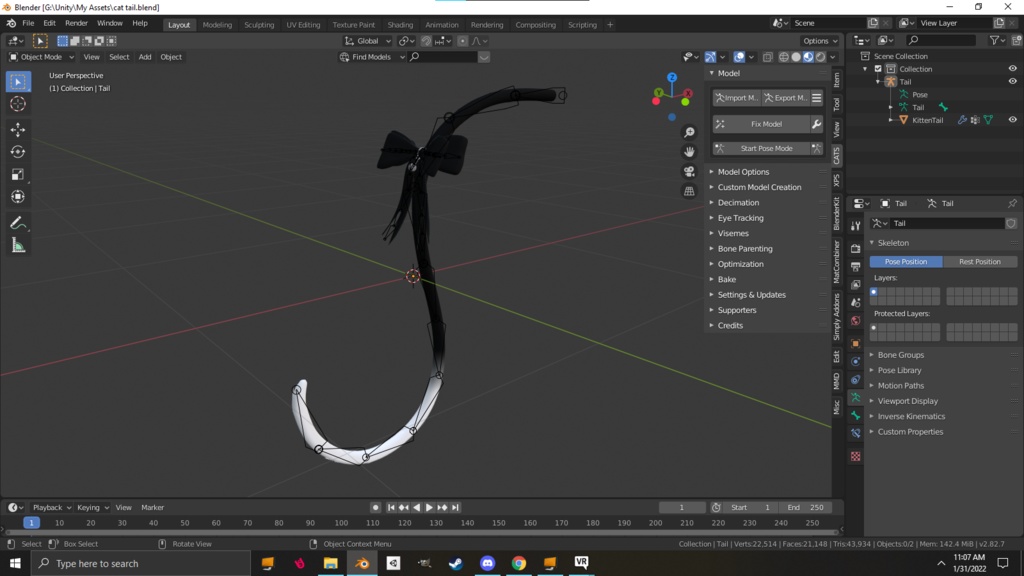1024x576 pixels.
Task: Switch skeleton to Rest Position
Action: (x=979, y=262)
